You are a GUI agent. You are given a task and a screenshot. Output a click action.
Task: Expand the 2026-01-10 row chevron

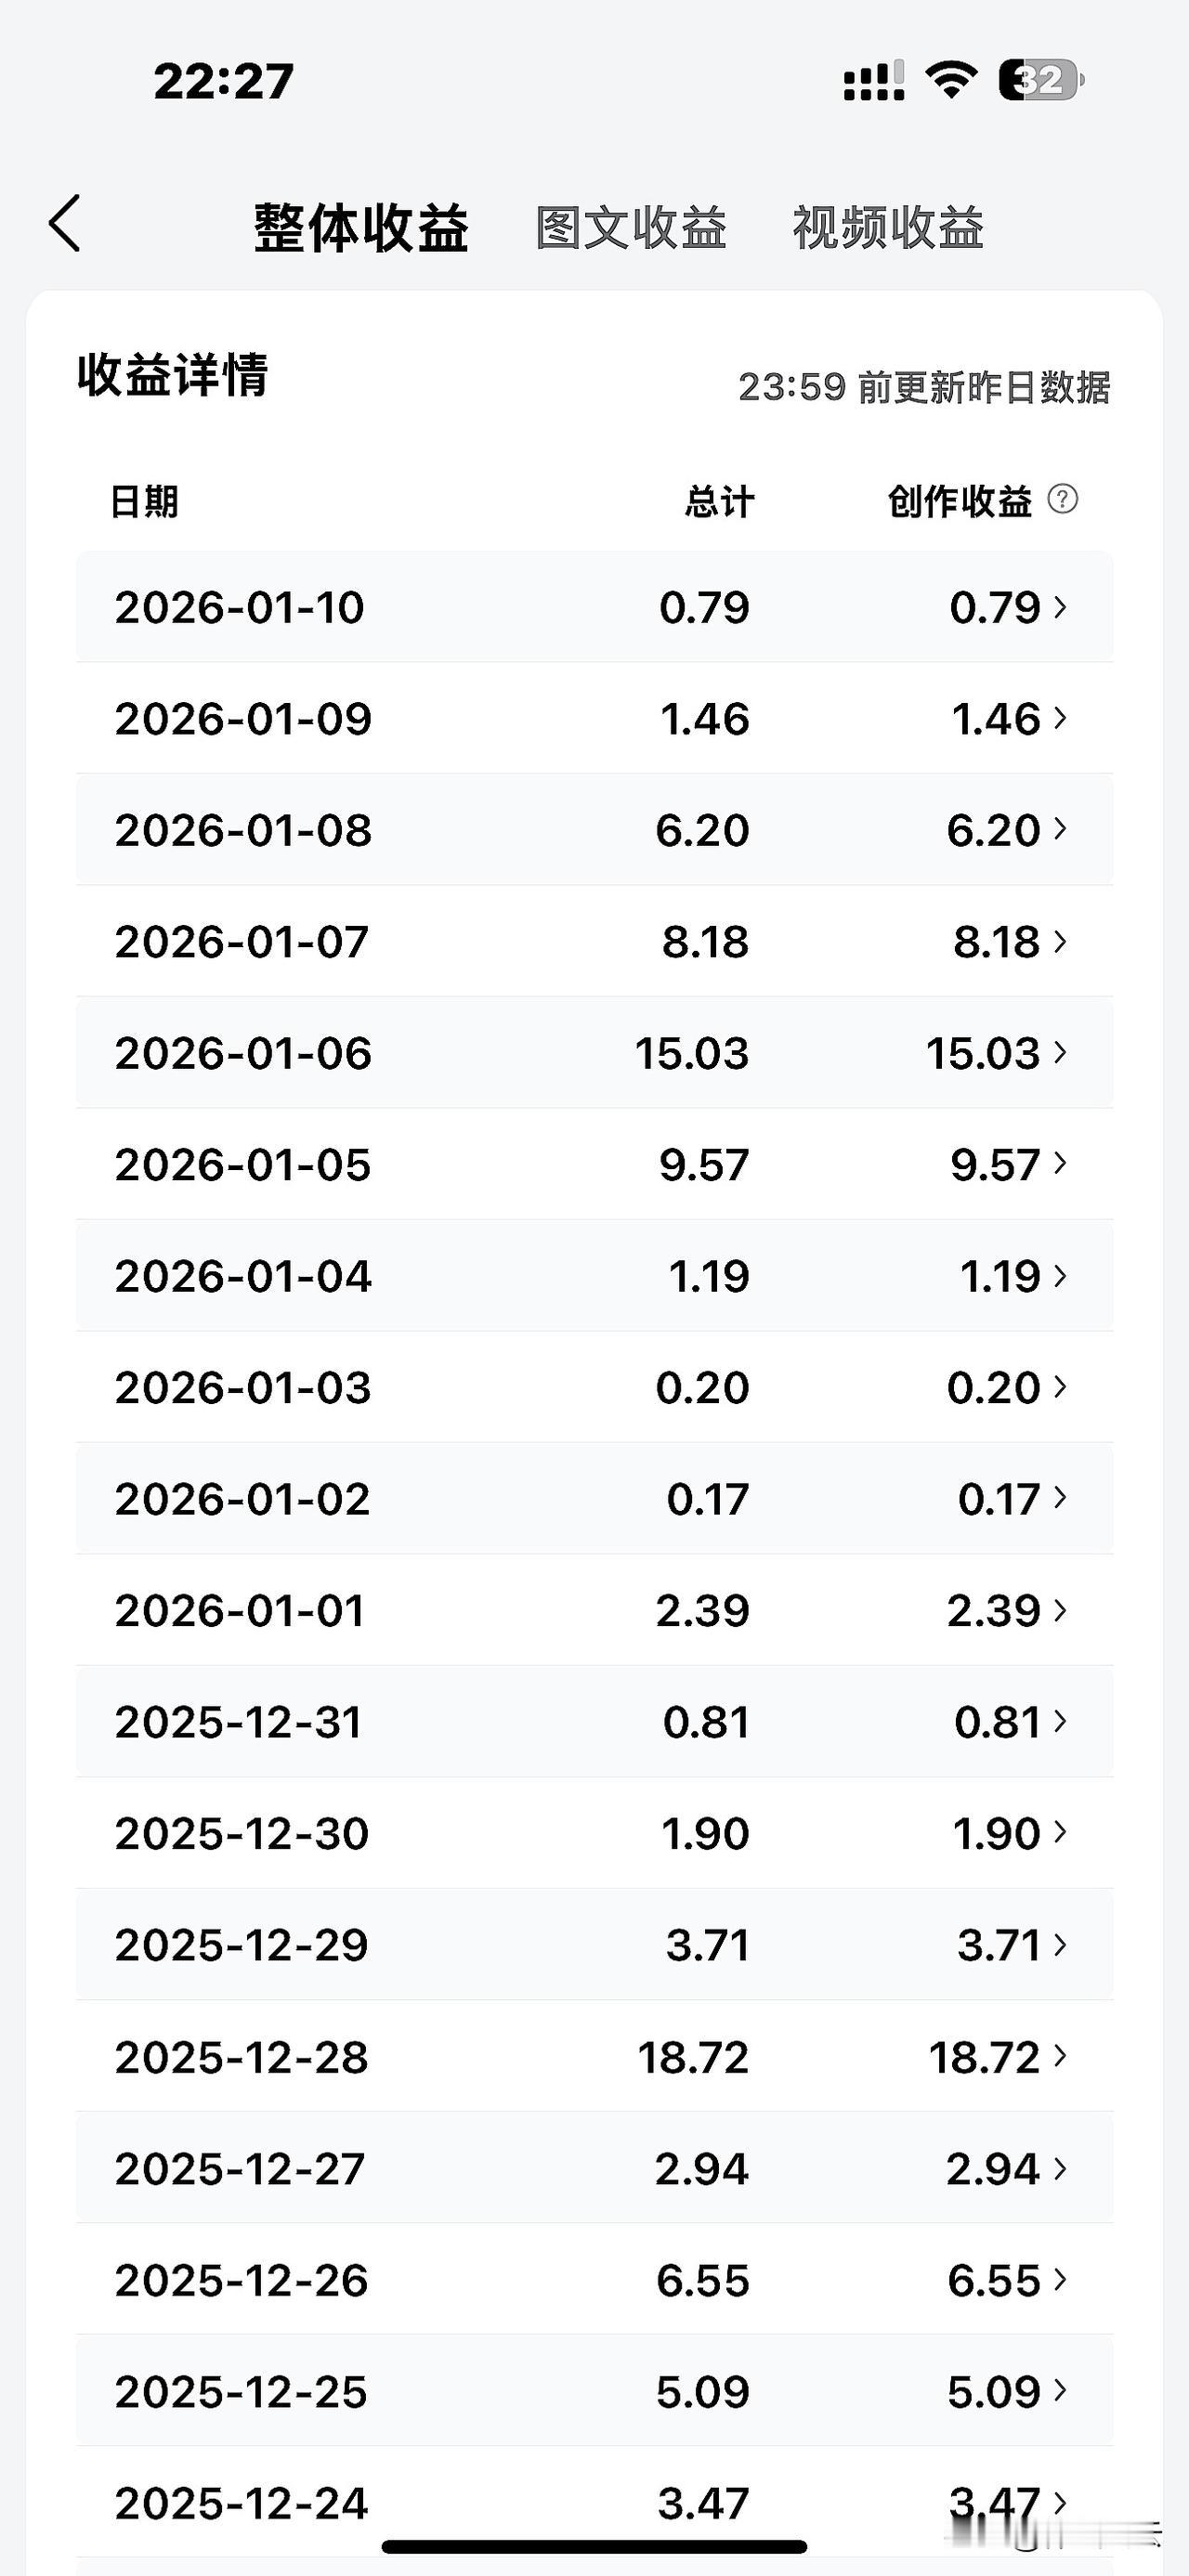(x=1061, y=606)
